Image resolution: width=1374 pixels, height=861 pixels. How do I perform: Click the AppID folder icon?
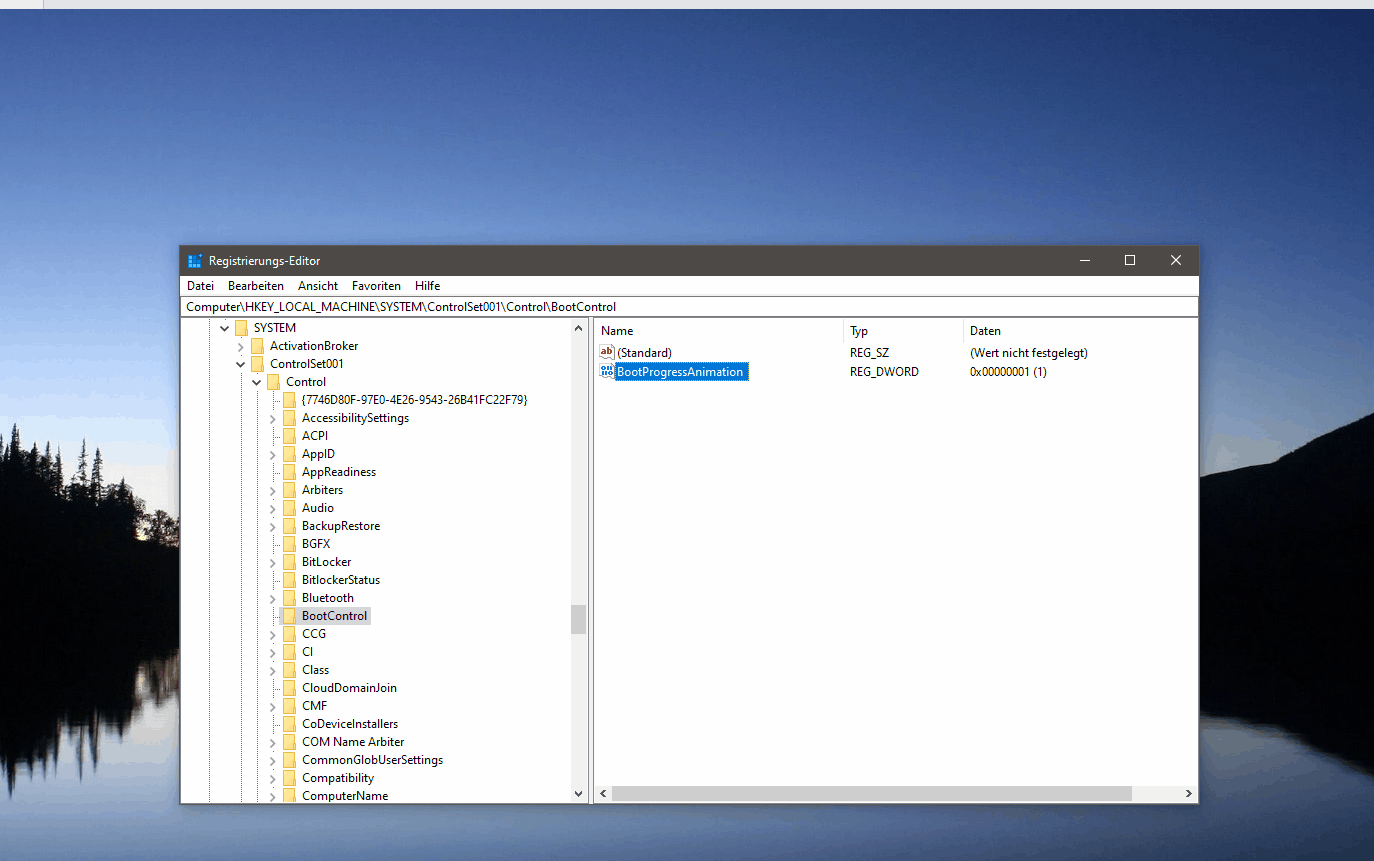[289, 454]
